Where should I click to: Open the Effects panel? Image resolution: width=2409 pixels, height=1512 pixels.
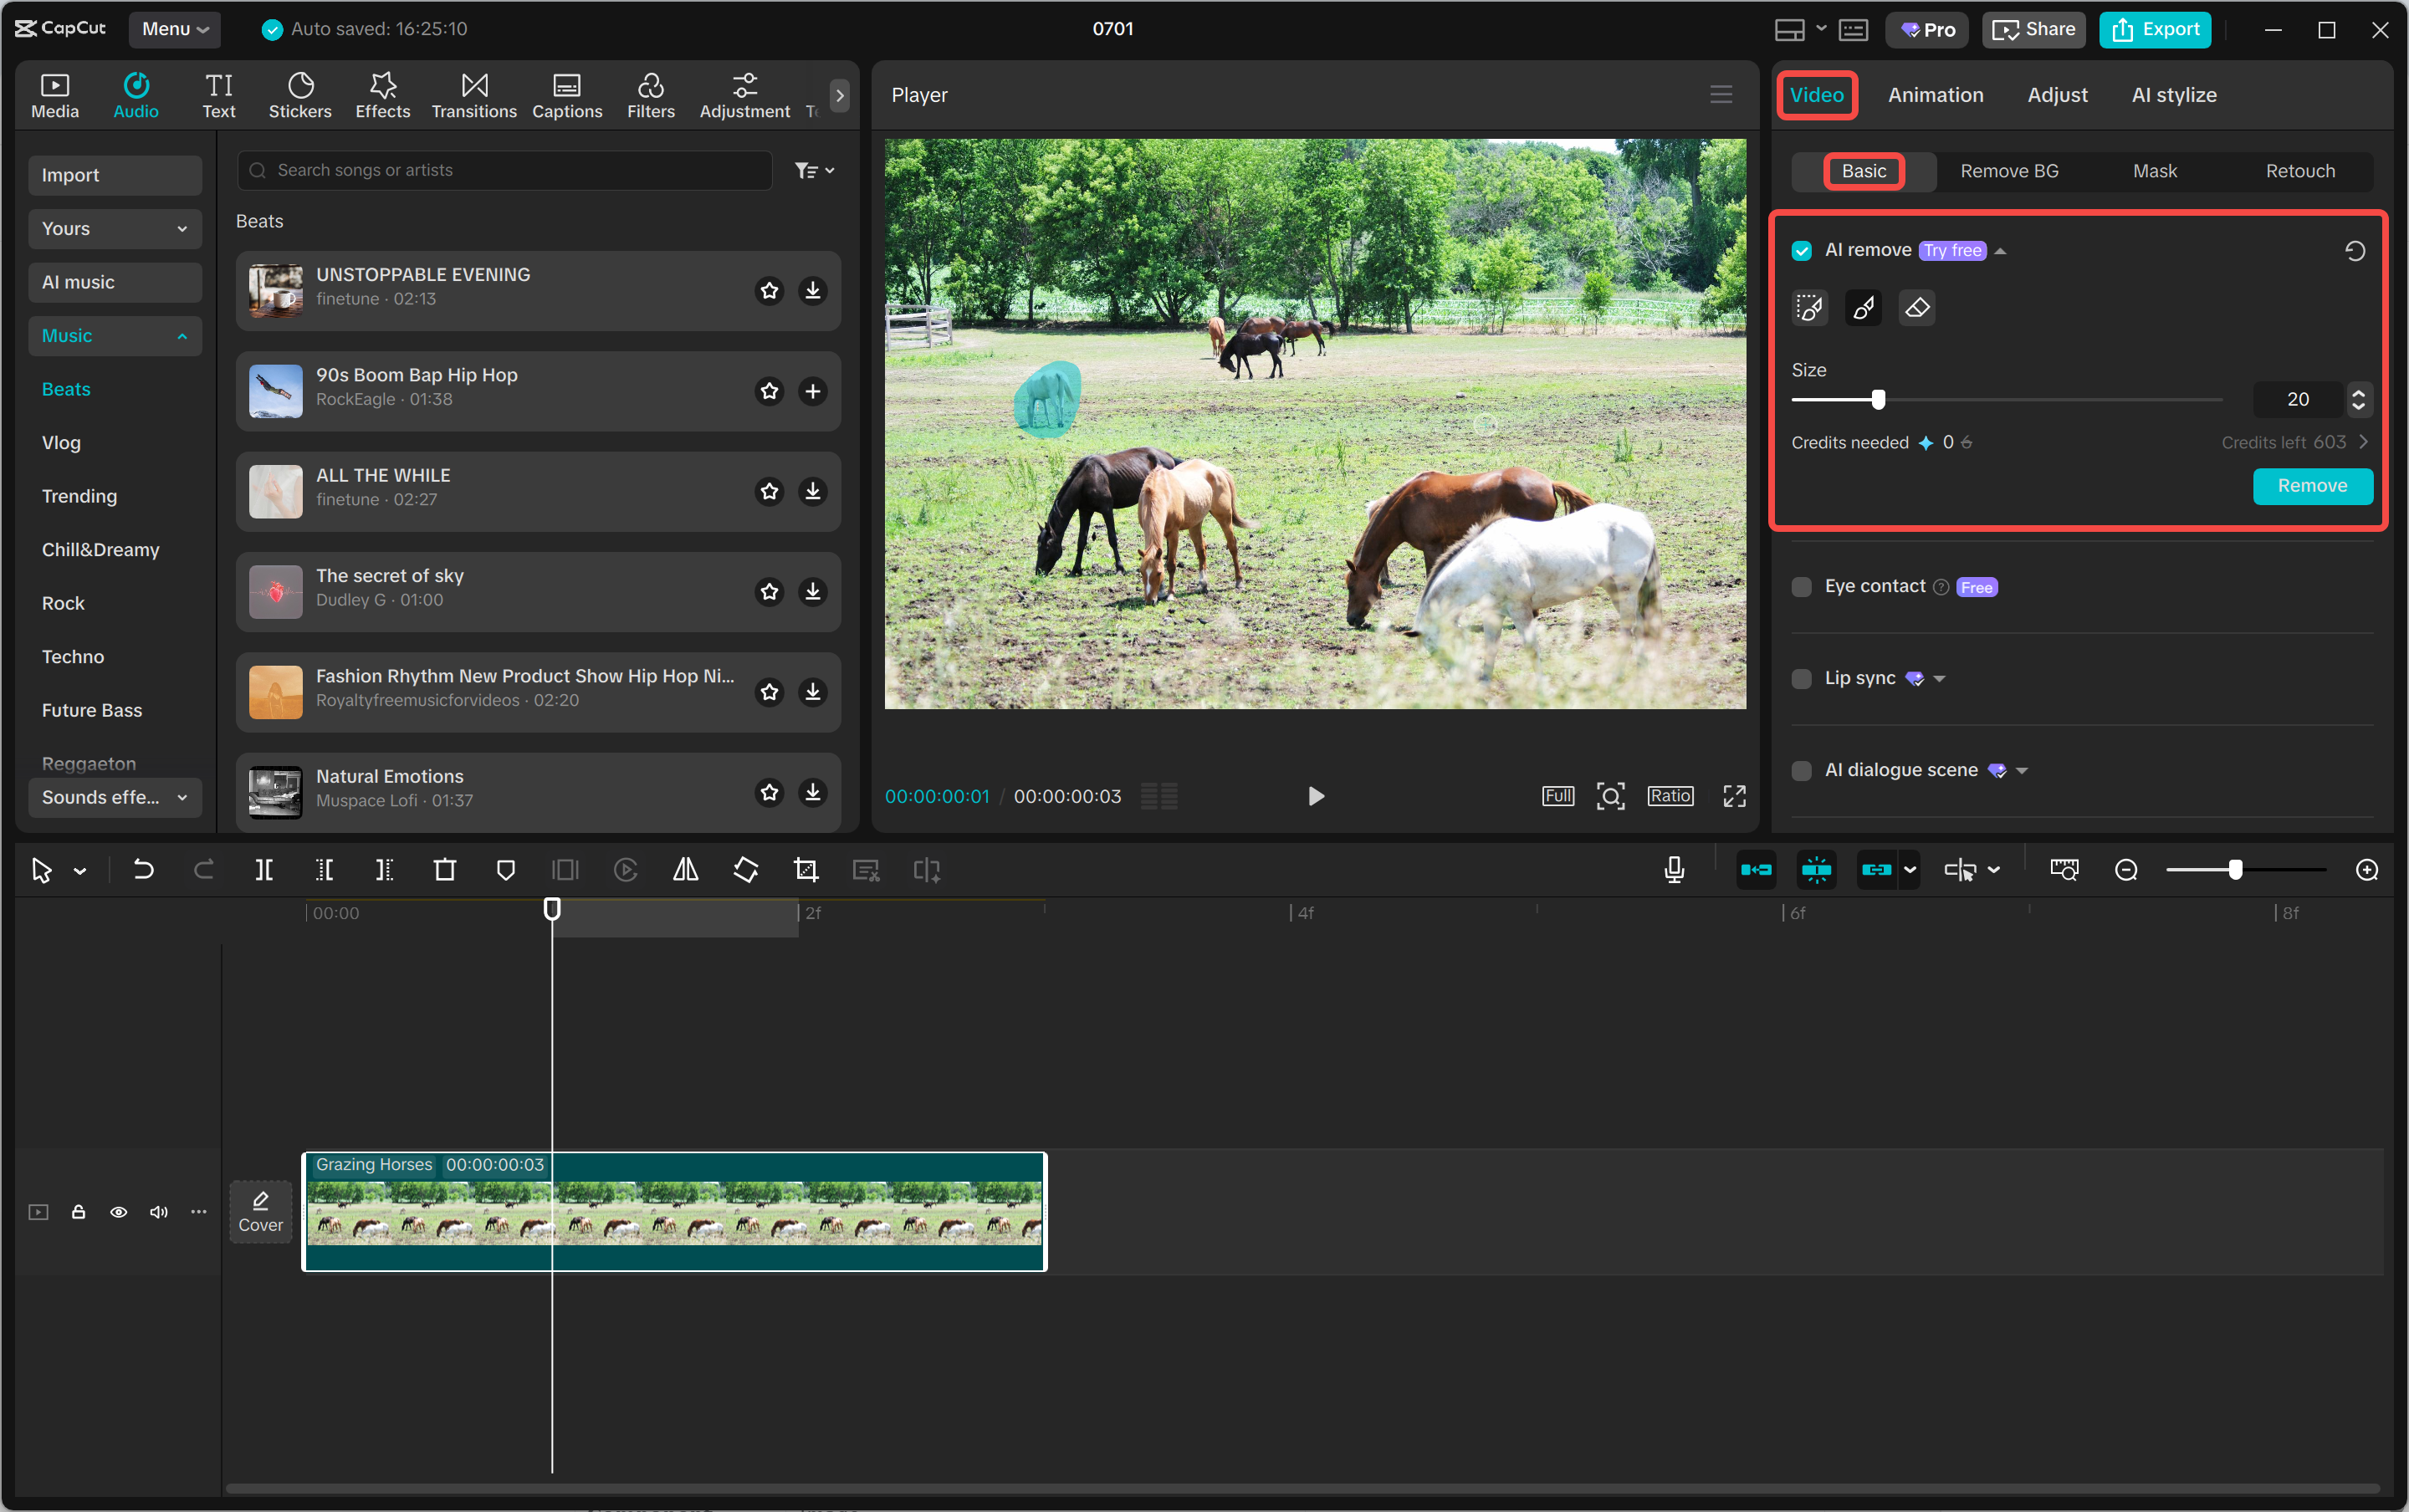click(381, 94)
